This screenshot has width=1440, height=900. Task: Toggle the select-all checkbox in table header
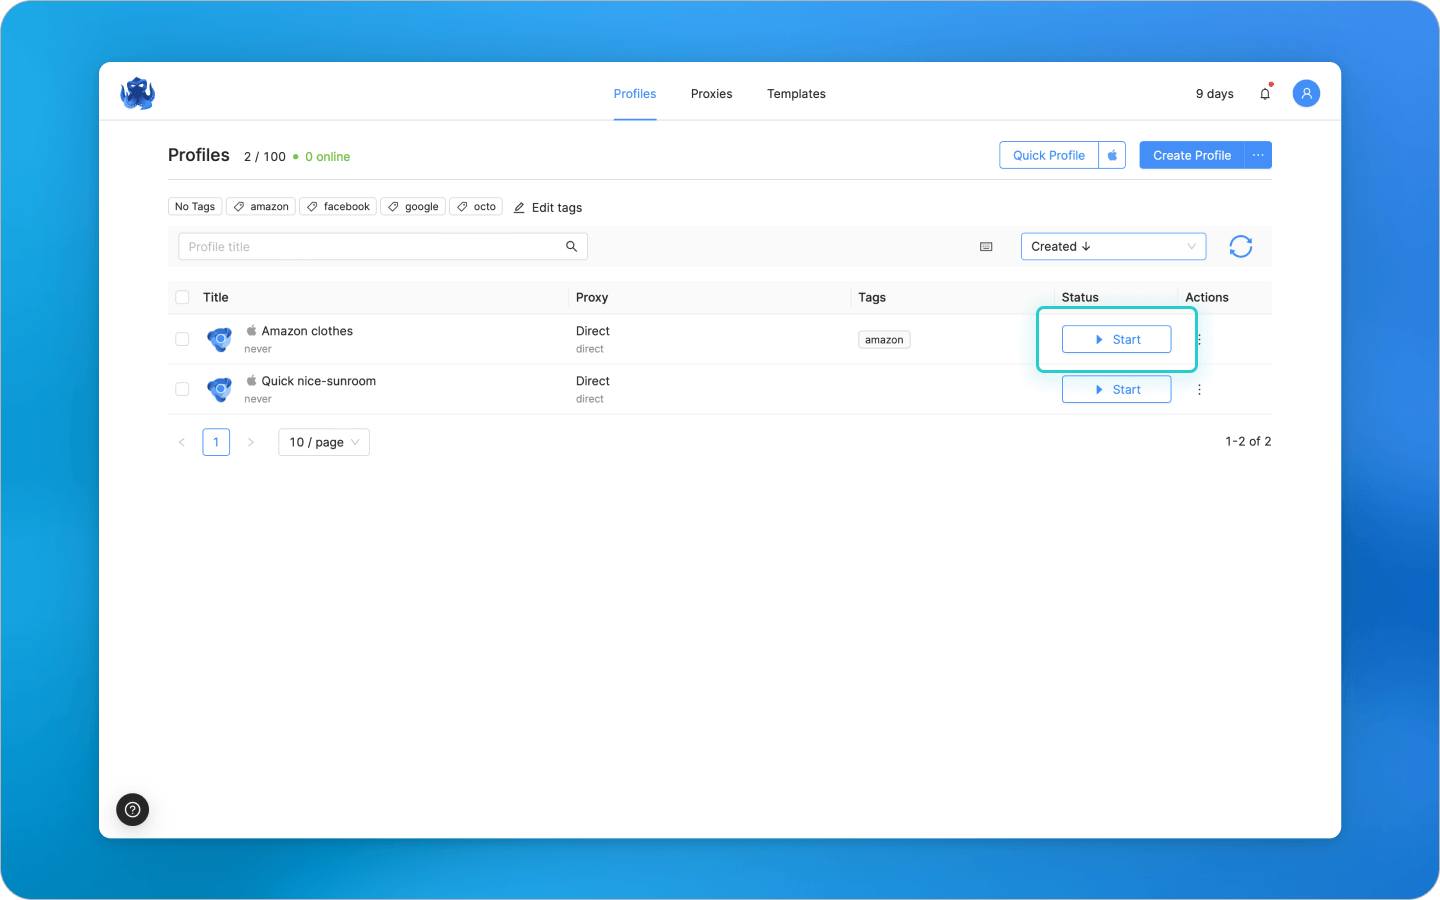(x=182, y=297)
